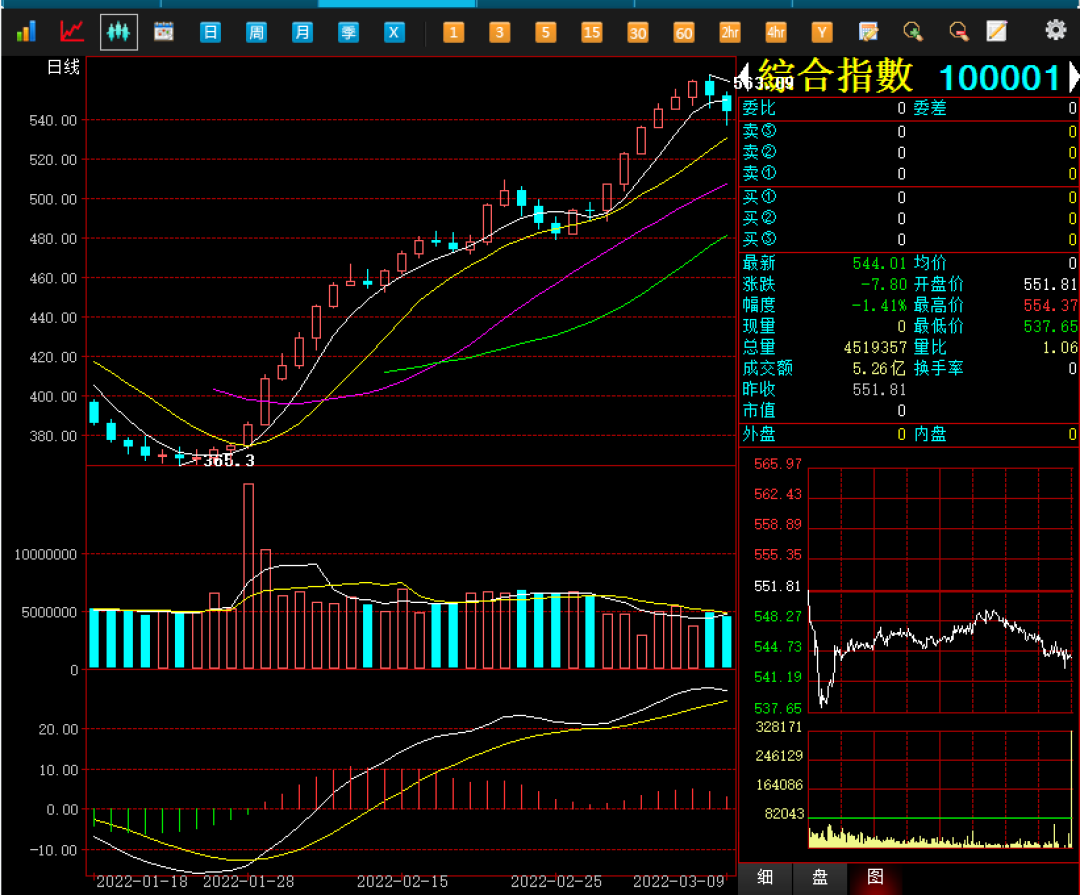Click the percent change -1.41%
The height and width of the screenshot is (895, 1080).
pyautogui.click(x=879, y=305)
